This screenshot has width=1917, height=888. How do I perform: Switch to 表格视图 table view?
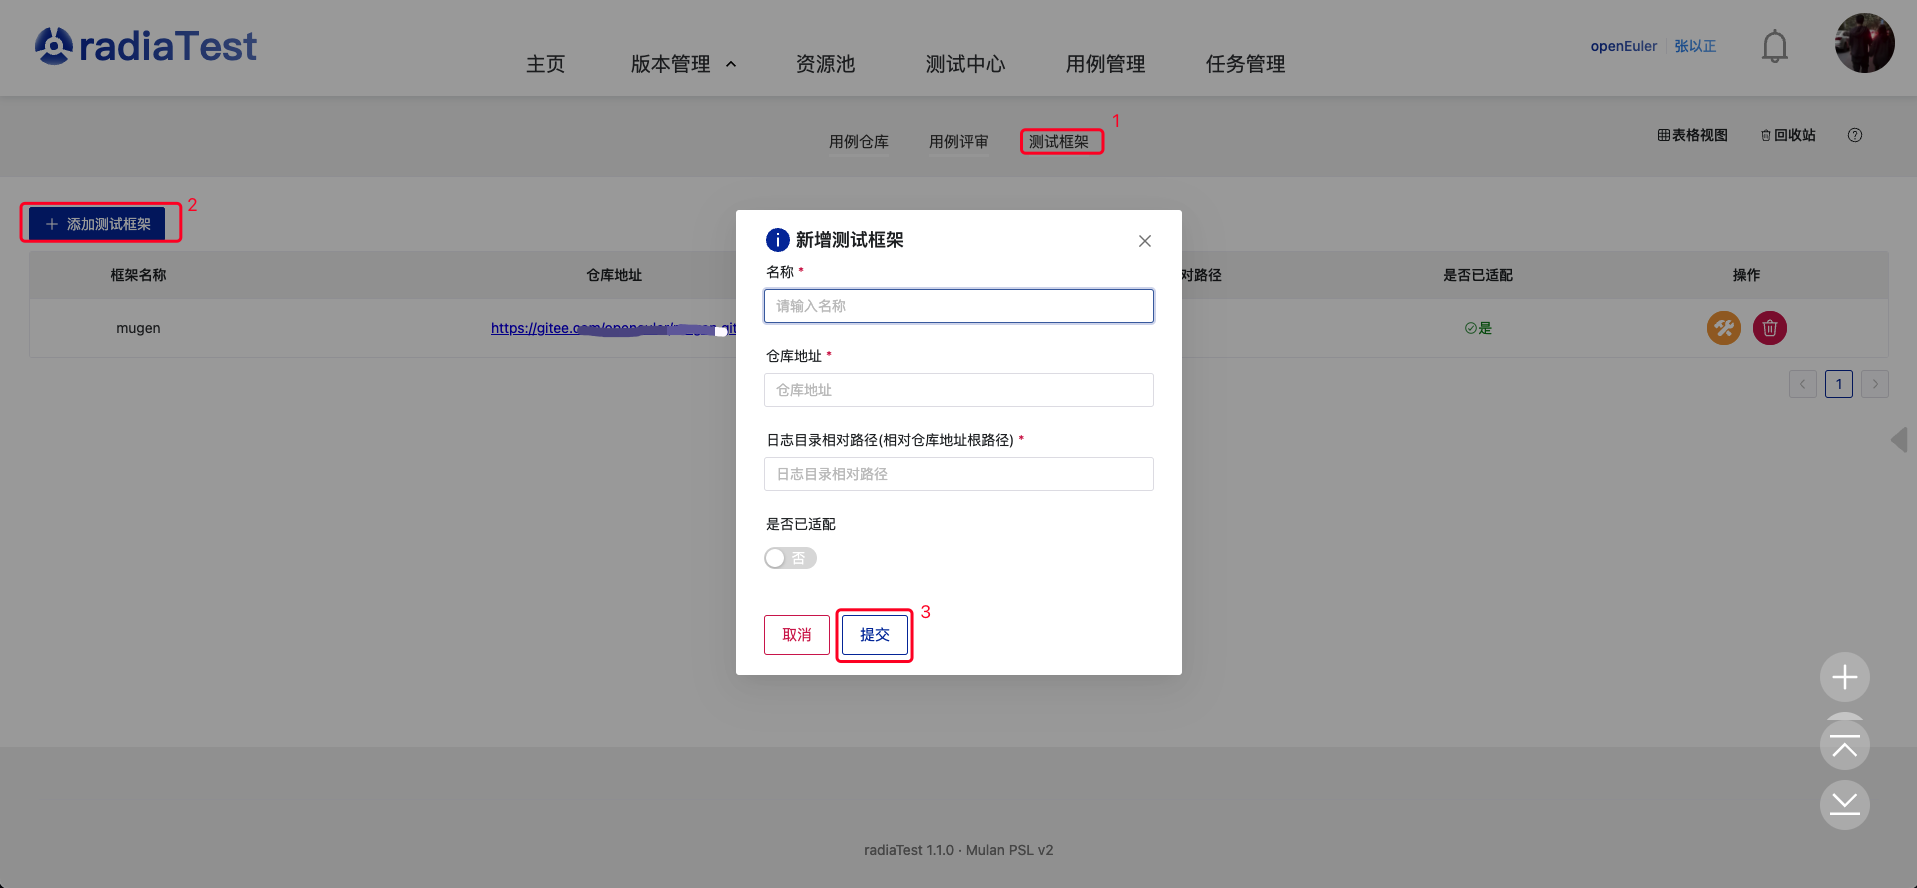click(1692, 135)
